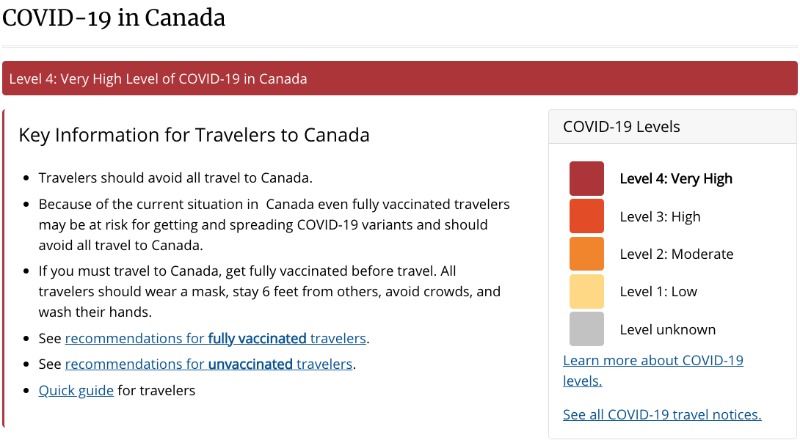Click the Level 1 Low yellow swatch
The width and height of the screenshot is (800, 440).
(x=586, y=291)
